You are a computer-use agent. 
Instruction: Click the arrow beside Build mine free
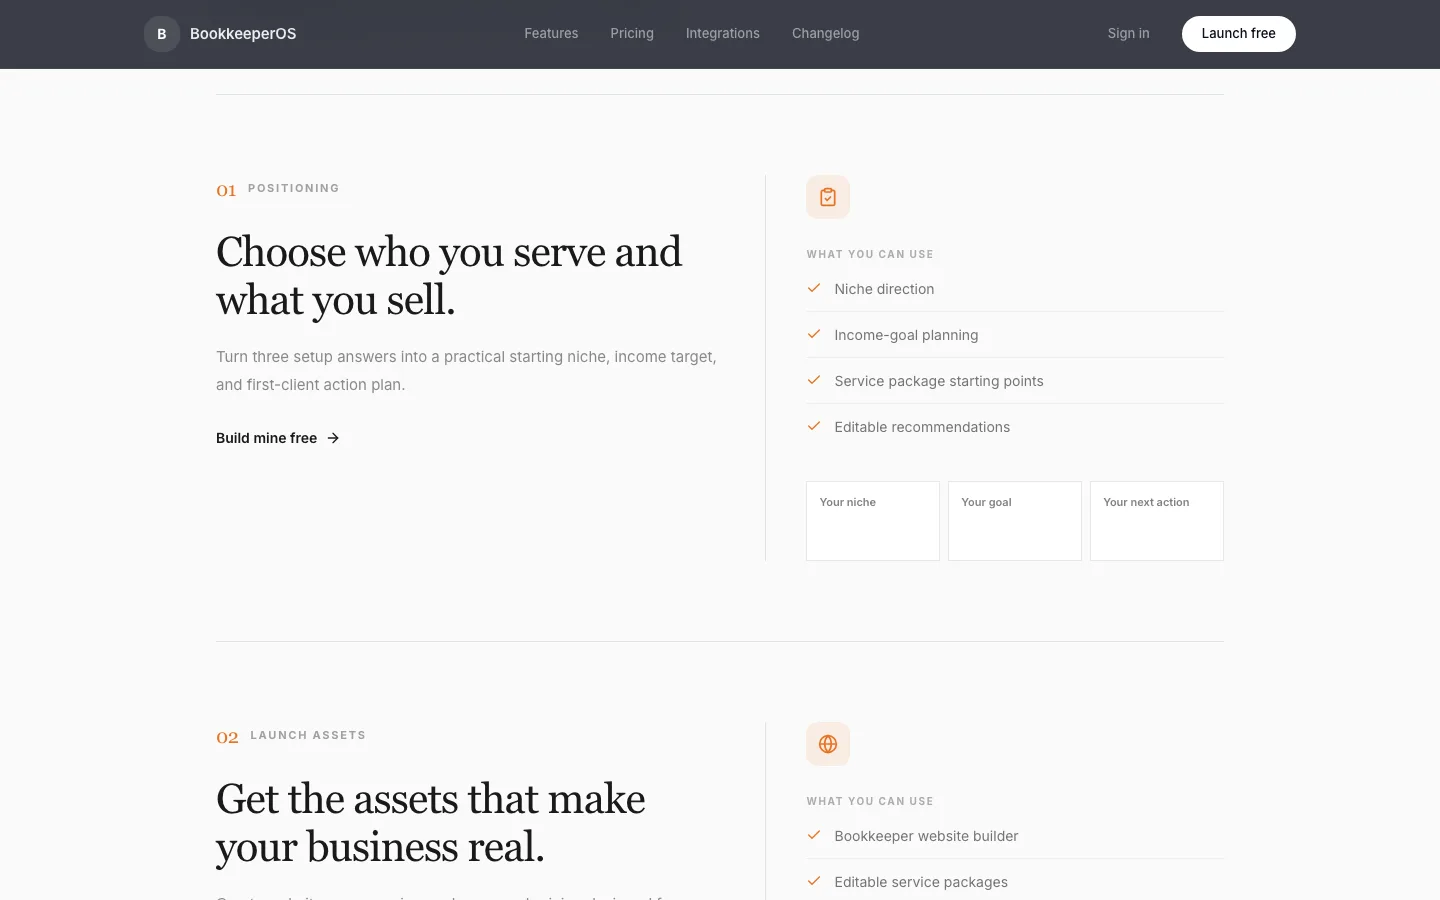333,438
